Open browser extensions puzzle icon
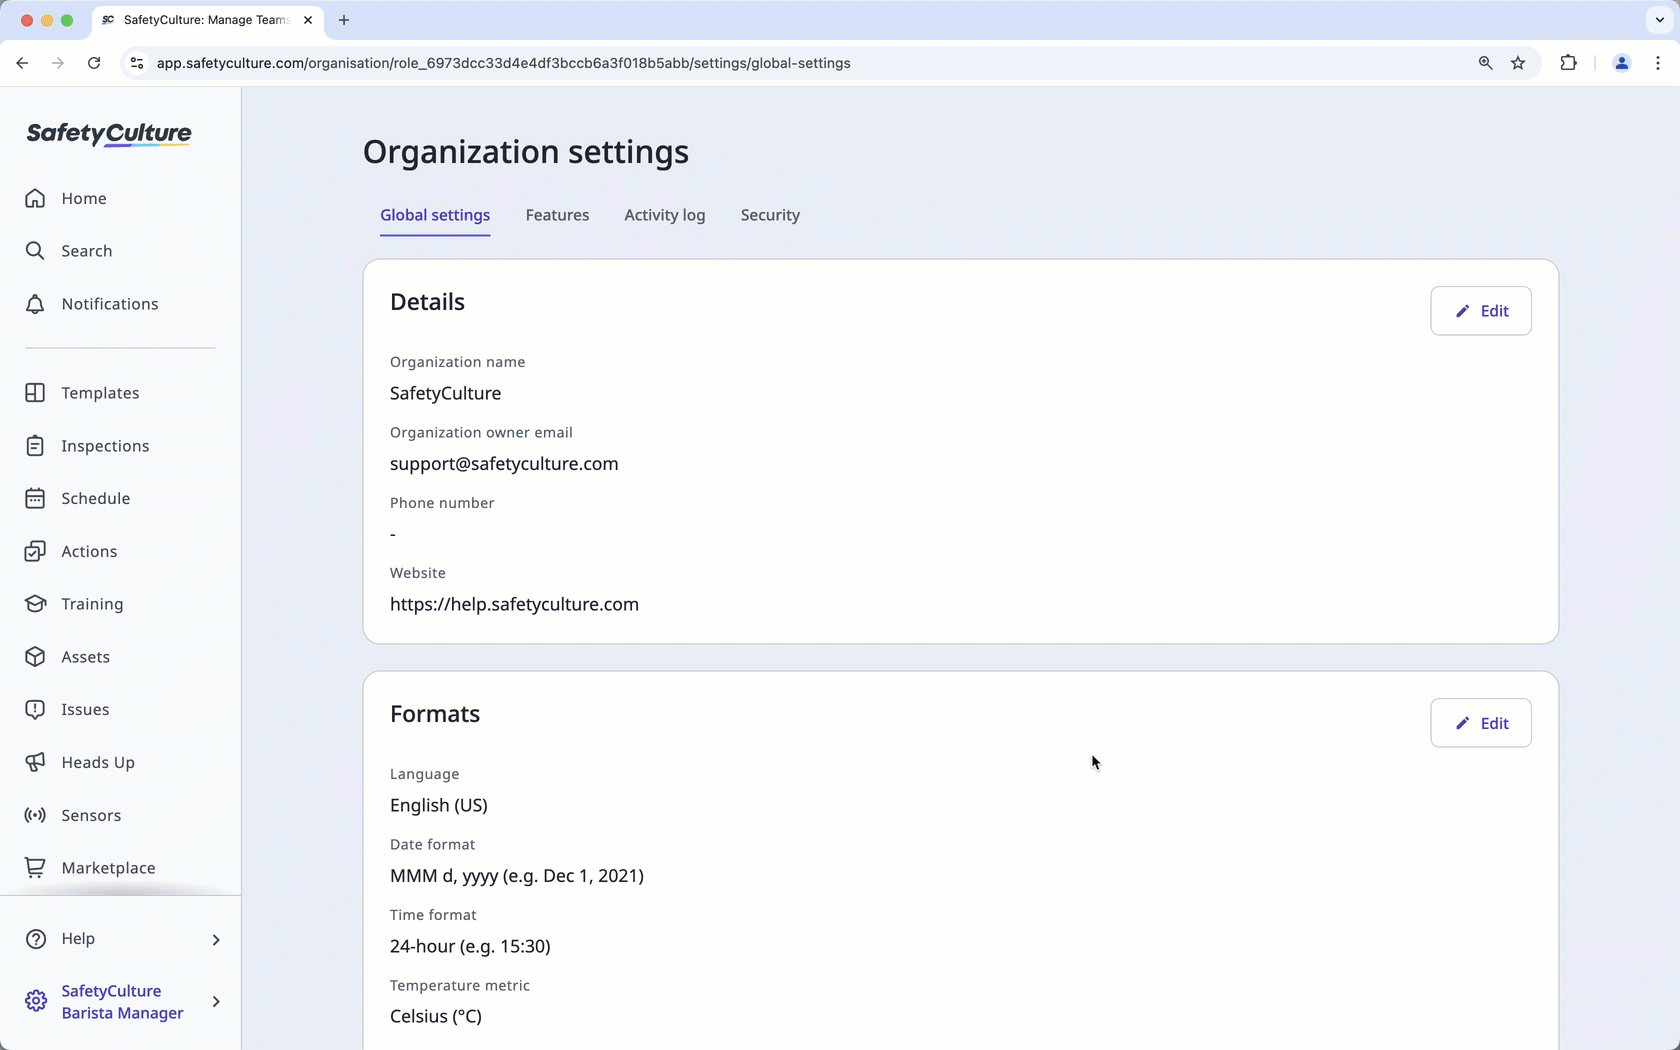 [1568, 63]
